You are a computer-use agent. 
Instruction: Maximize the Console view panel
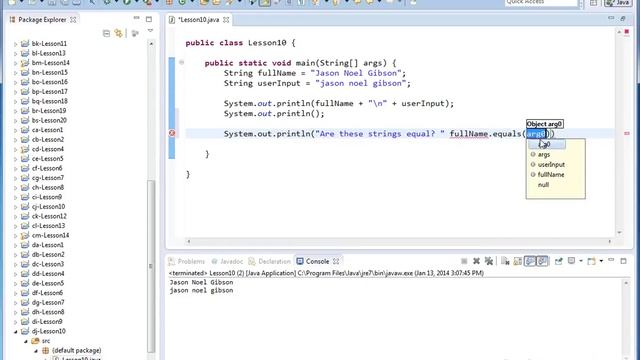tap(623, 261)
